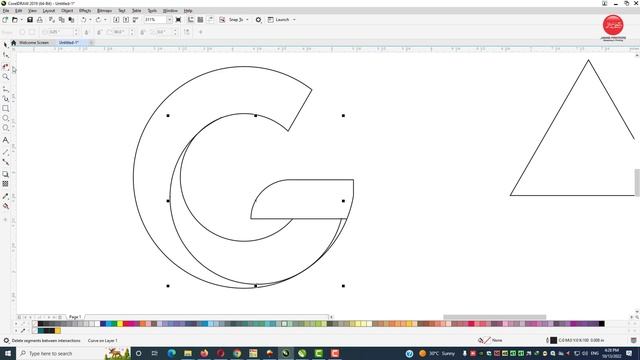The image size is (640, 360).
Task: Switch to the Welcome Screen tab
Action: 34,42
